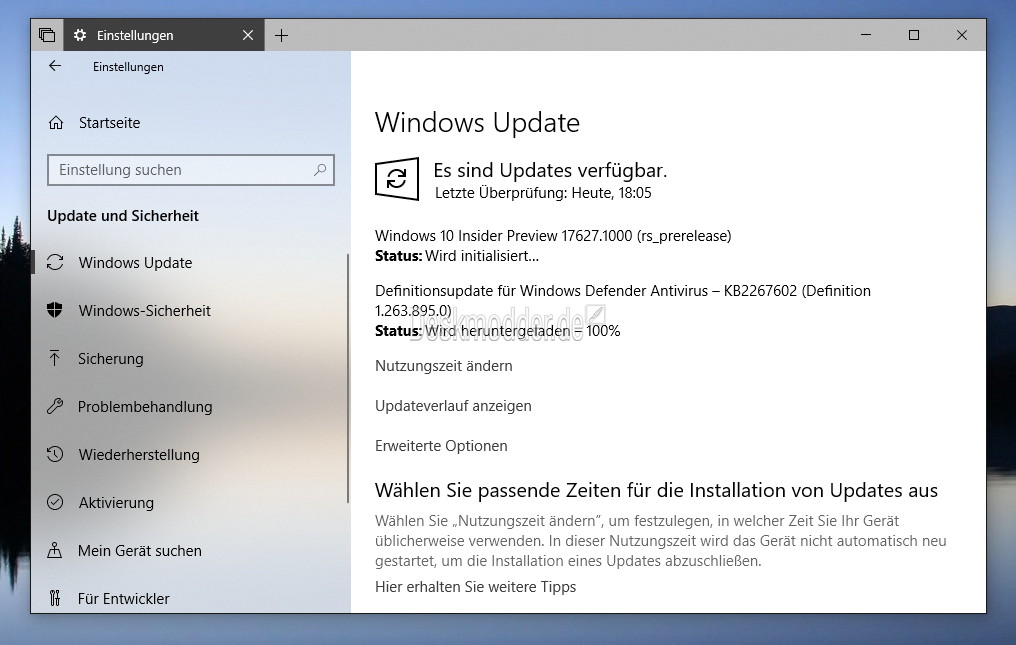Viewport: 1016px width, 645px height.
Task: Click the magnifier search icon
Action: click(x=319, y=170)
